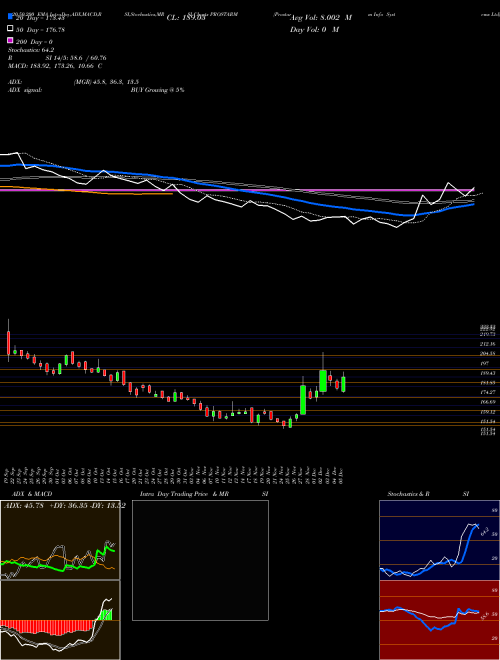Viewport: 500px width, 660px height.
Task: Click the large green candle on 02 Dec
Action: 323,381
